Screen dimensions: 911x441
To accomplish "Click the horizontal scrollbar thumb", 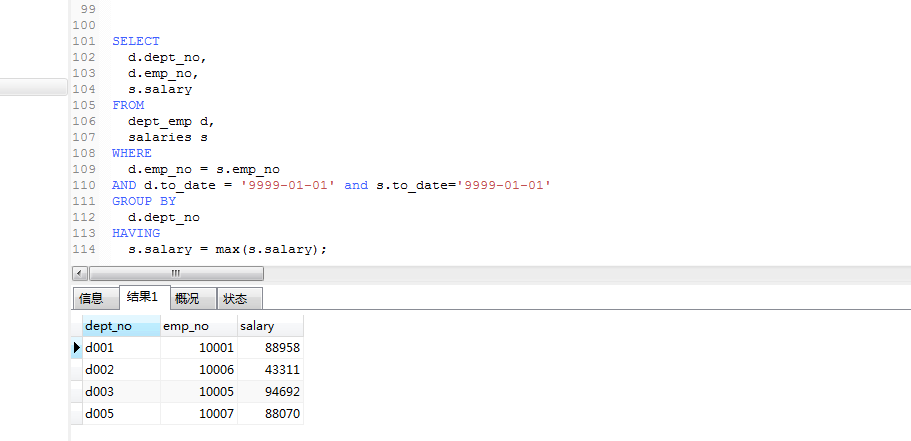I will click(176, 274).
